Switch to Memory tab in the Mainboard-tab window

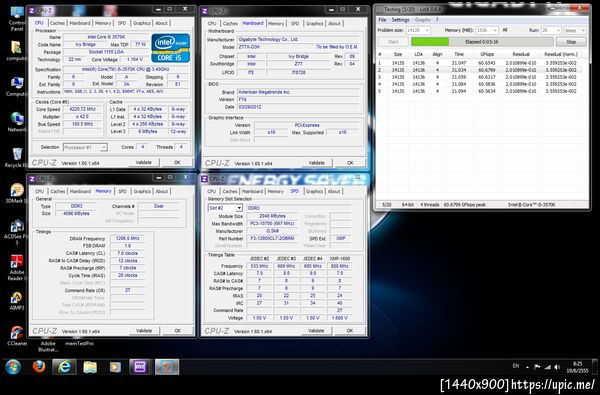pos(276,23)
